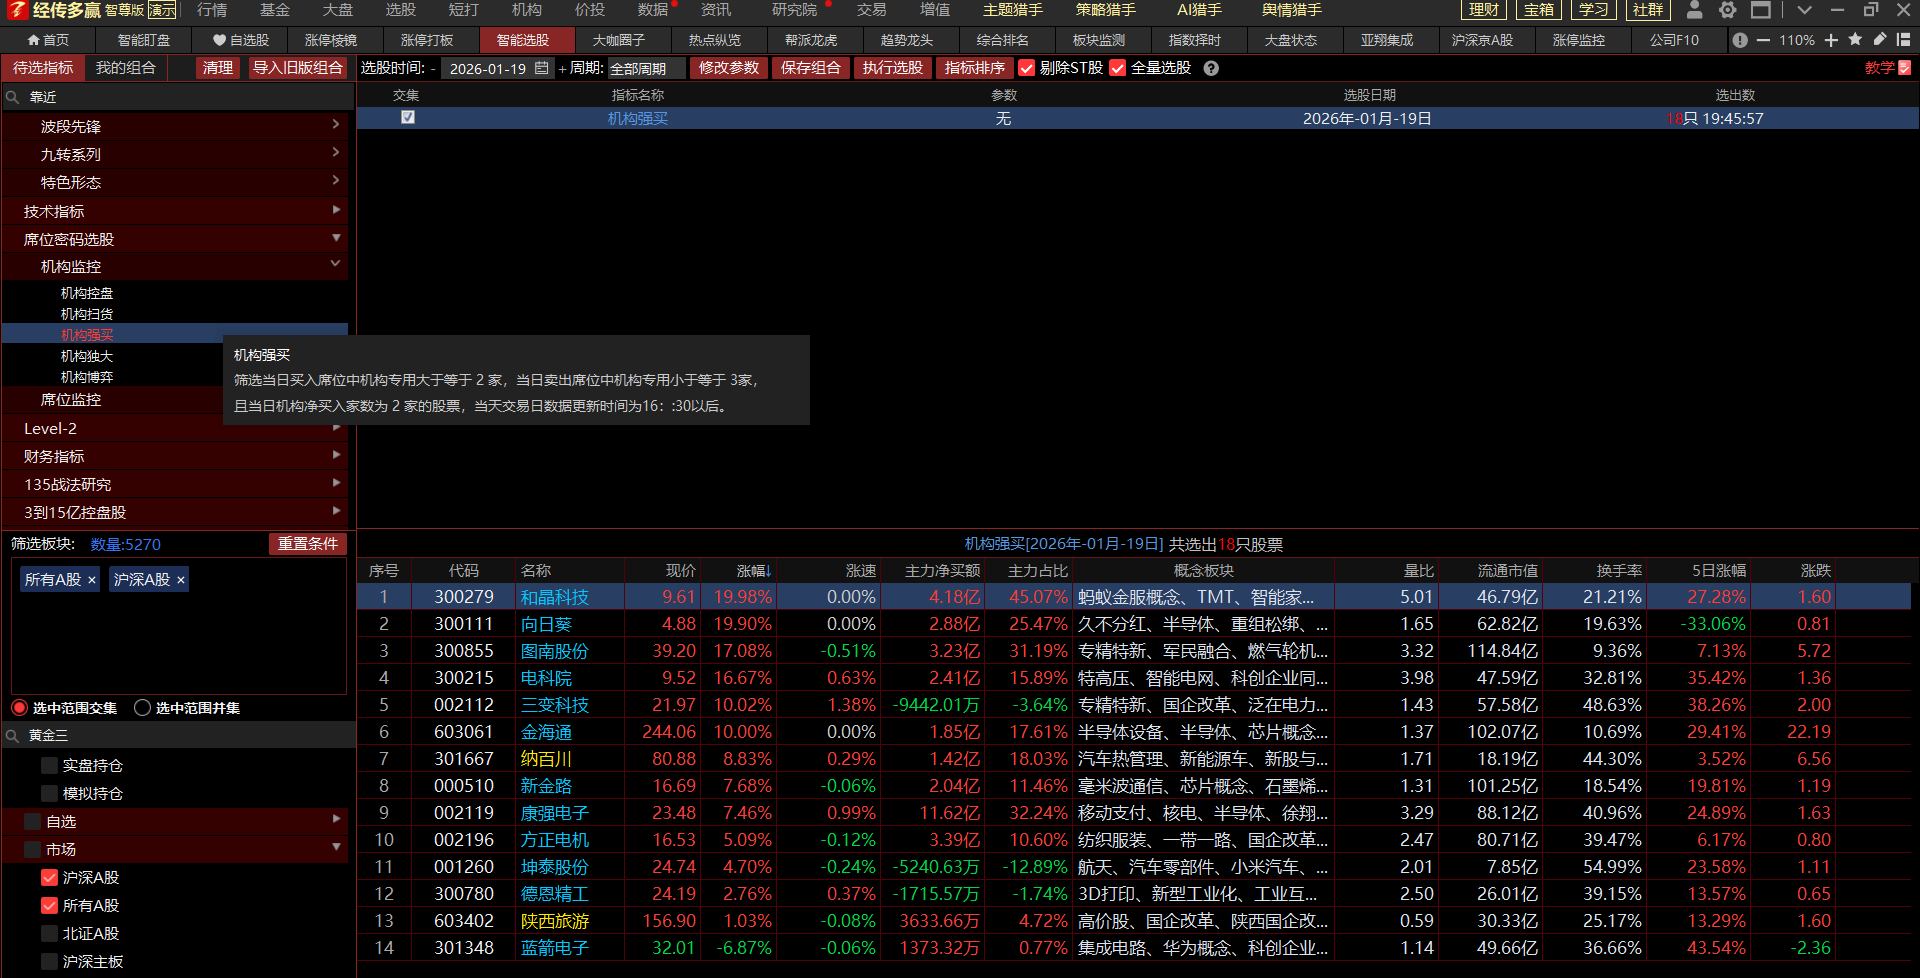Viewport: 1920px width, 978px height.
Task: Open the 教学 tutorial icon
Action: [x=1904, y=68]
